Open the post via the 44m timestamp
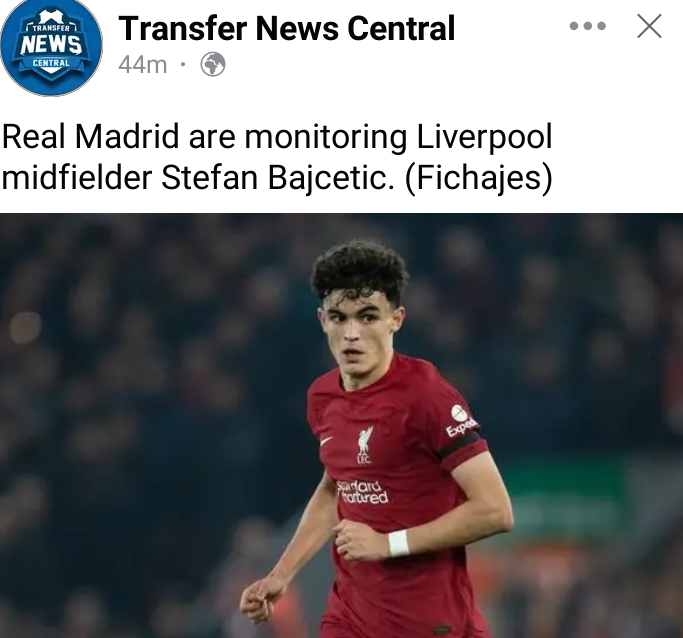 [142, 65]
